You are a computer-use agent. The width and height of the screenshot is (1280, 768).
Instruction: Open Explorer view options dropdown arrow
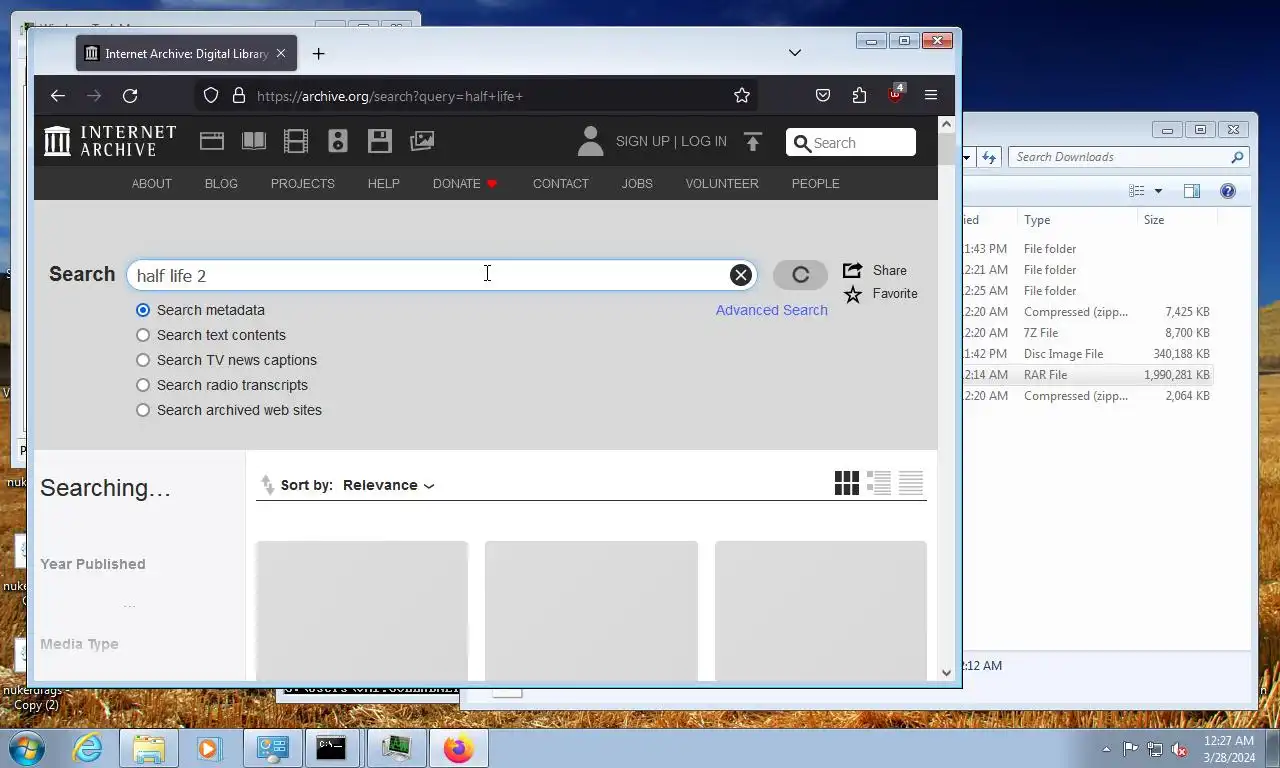pyautogui.click(x=1159, y=191)
